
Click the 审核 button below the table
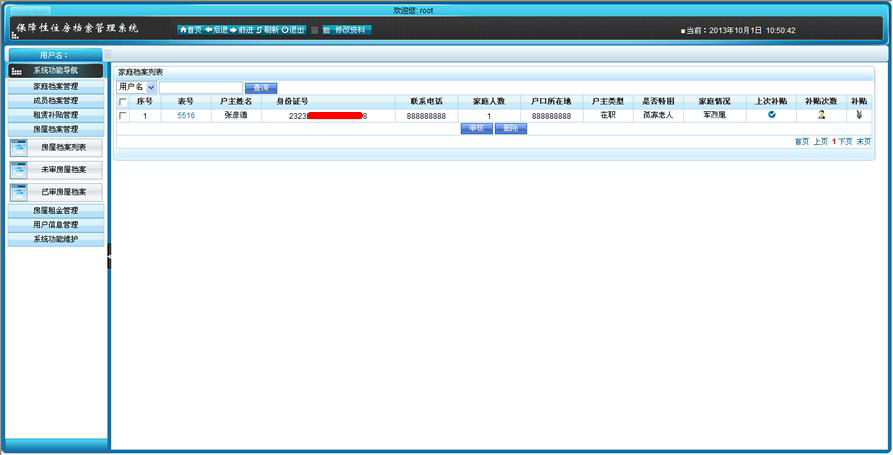[x=476, y=129]
